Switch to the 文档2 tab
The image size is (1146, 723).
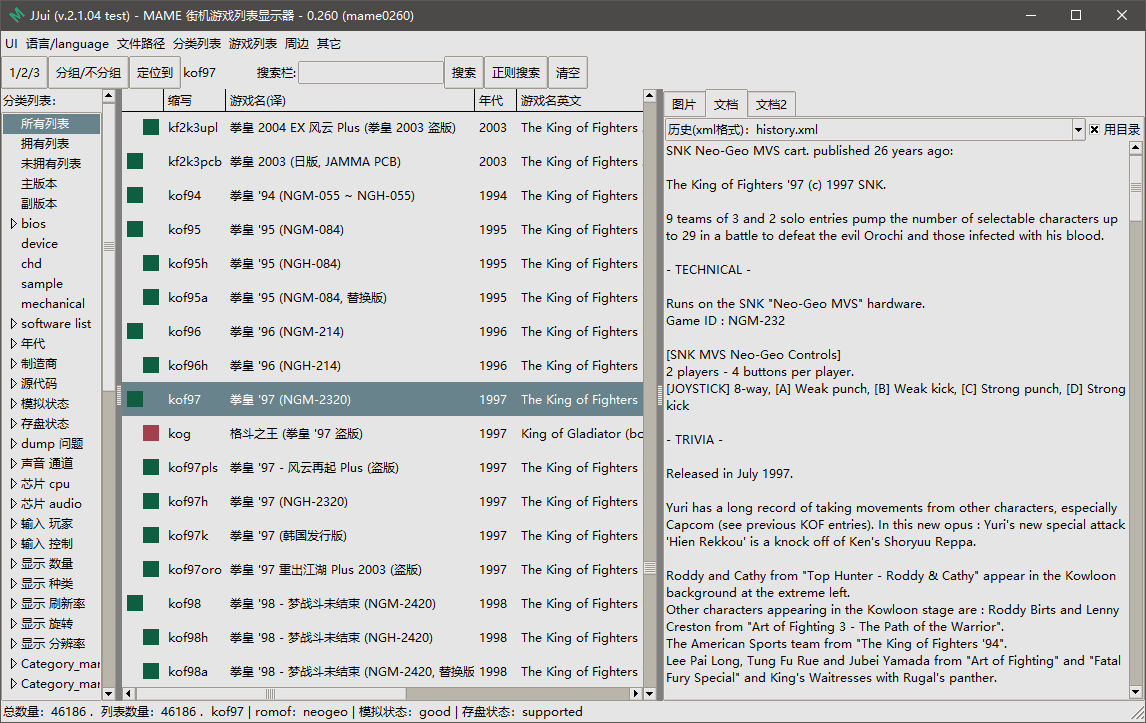(771, 105)
